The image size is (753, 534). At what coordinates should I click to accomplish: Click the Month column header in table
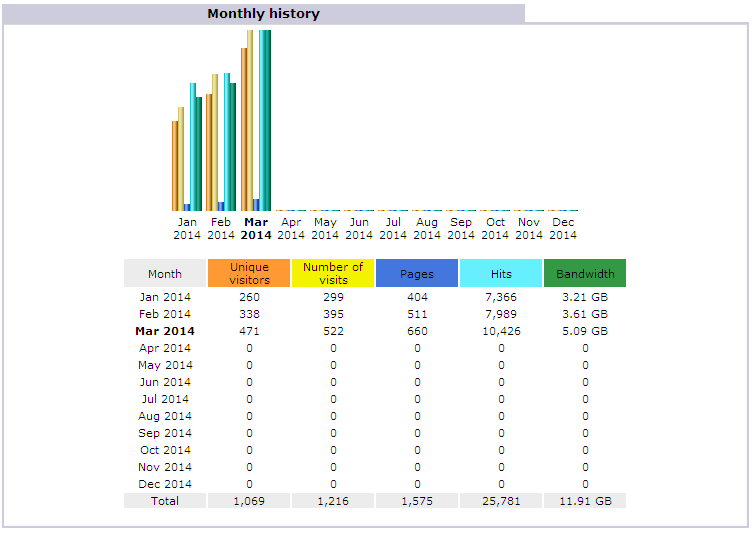tap(165, 273)
